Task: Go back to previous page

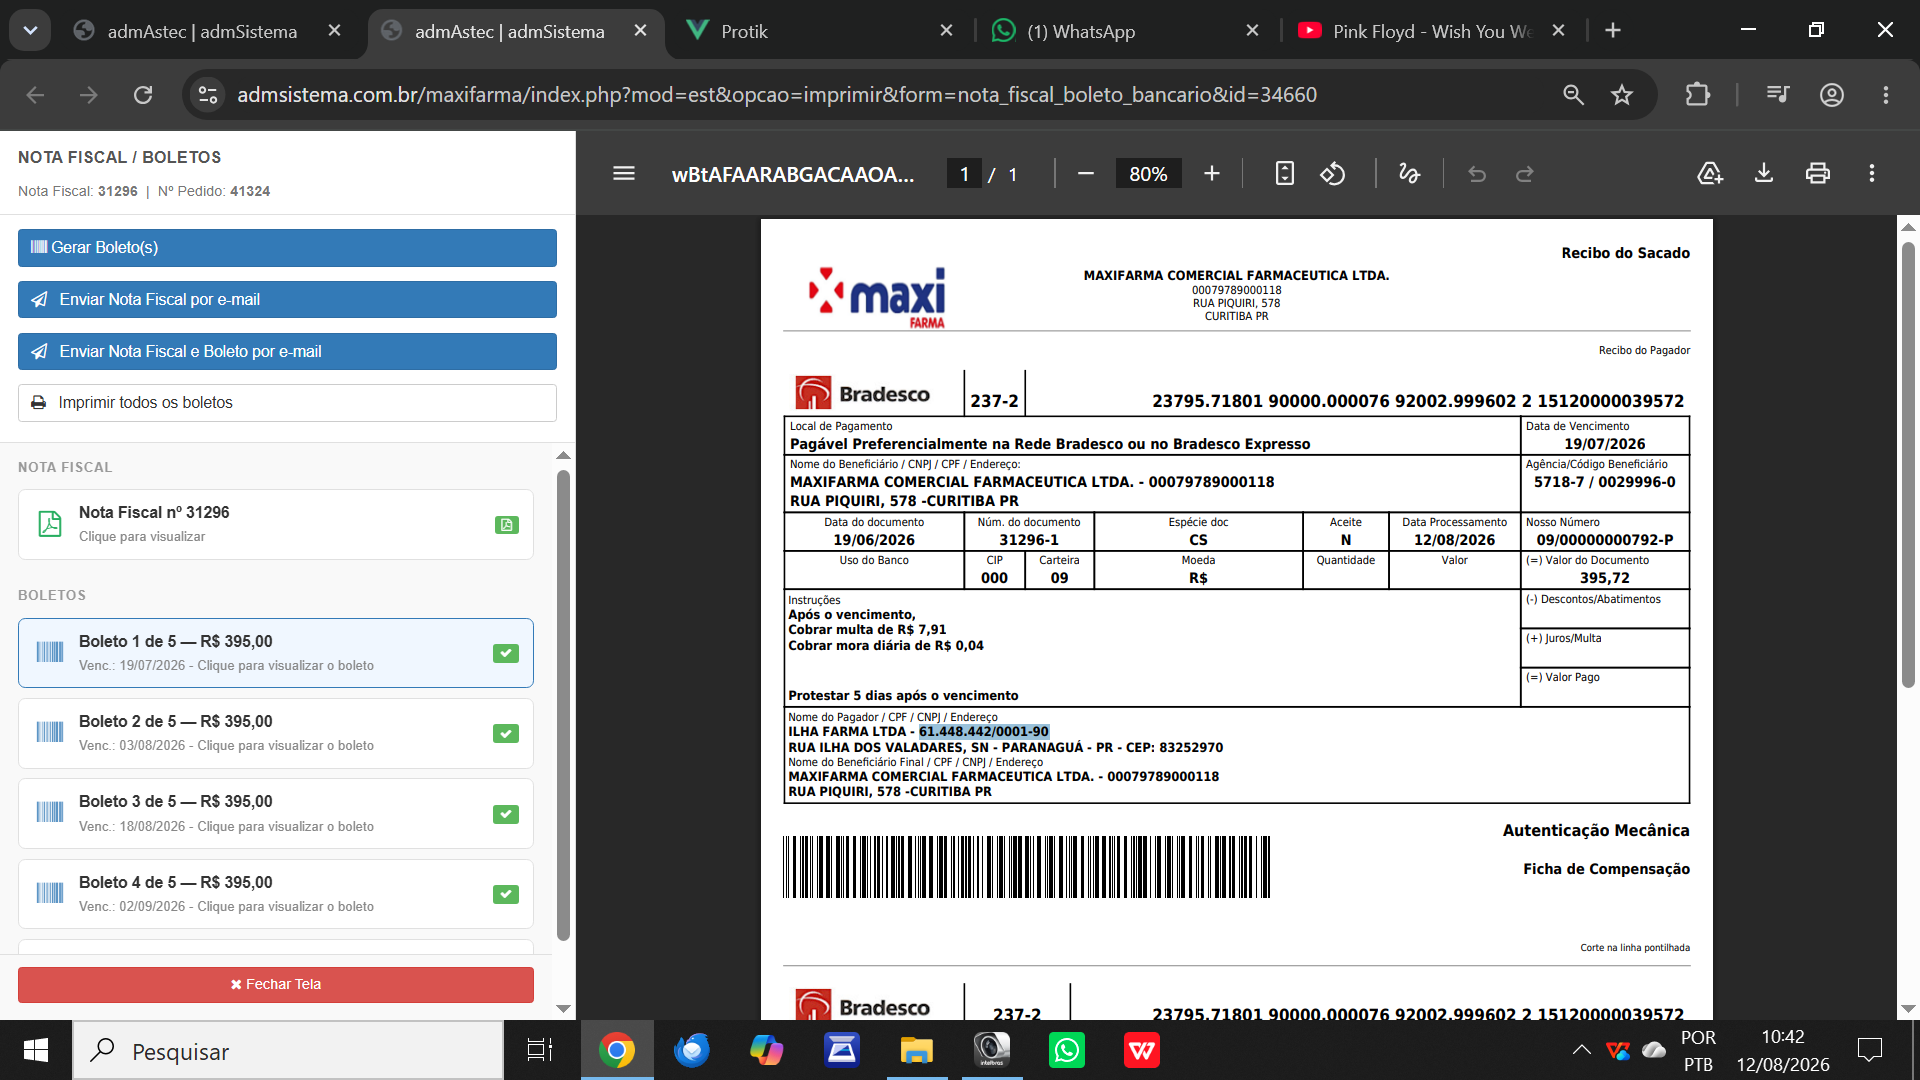Action: [x=35, y=95]
